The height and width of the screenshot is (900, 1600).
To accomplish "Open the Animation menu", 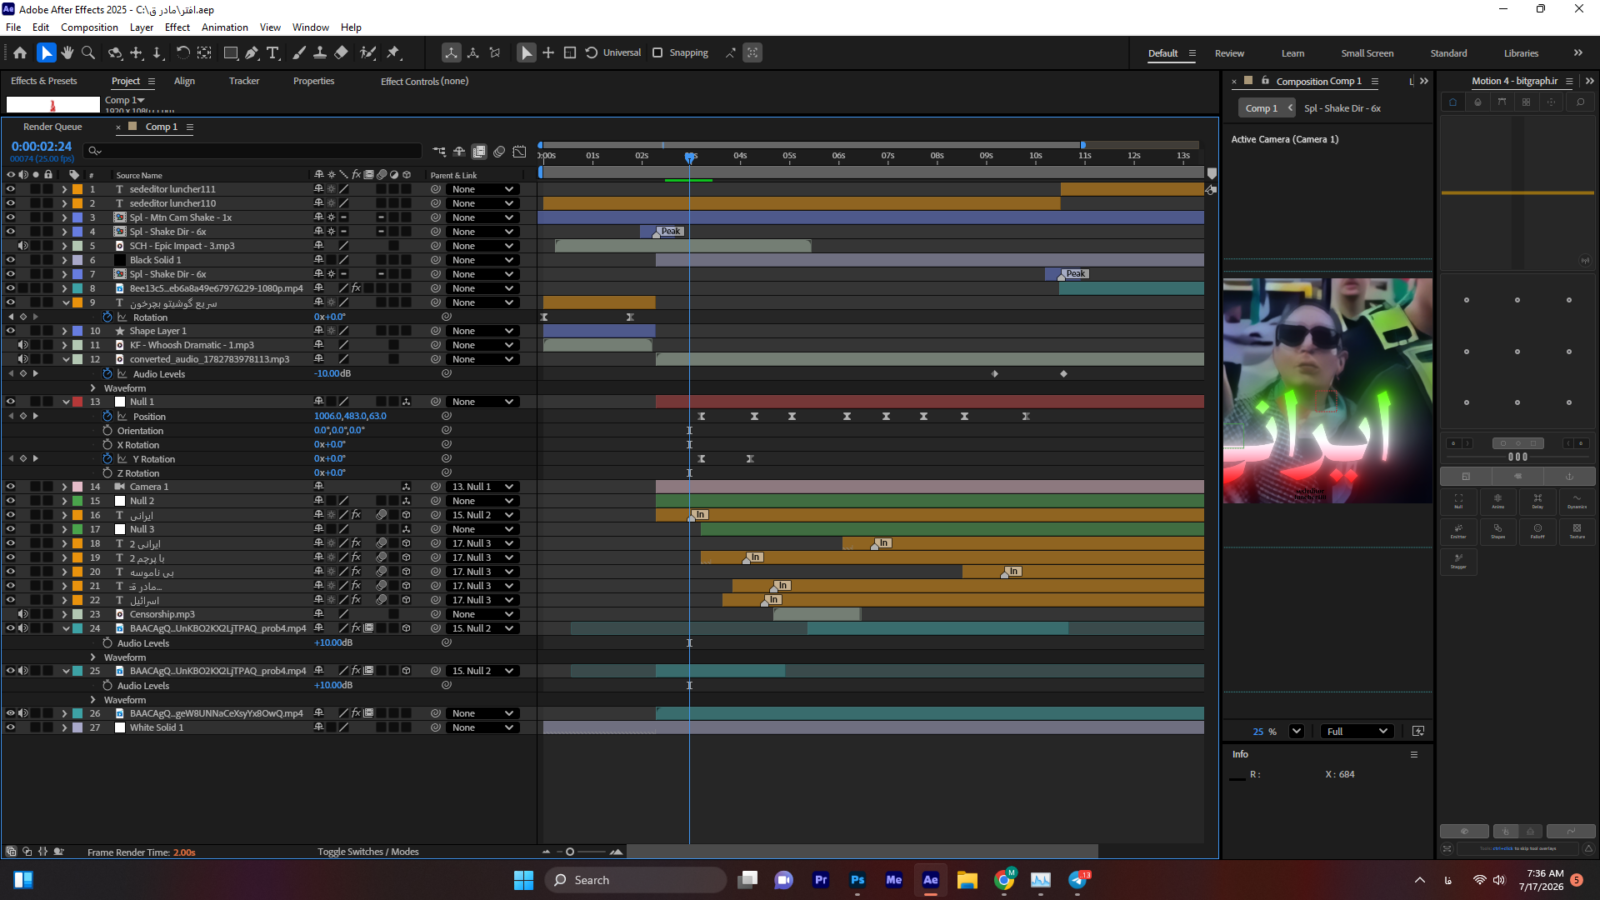I will (x=225, y=27).
